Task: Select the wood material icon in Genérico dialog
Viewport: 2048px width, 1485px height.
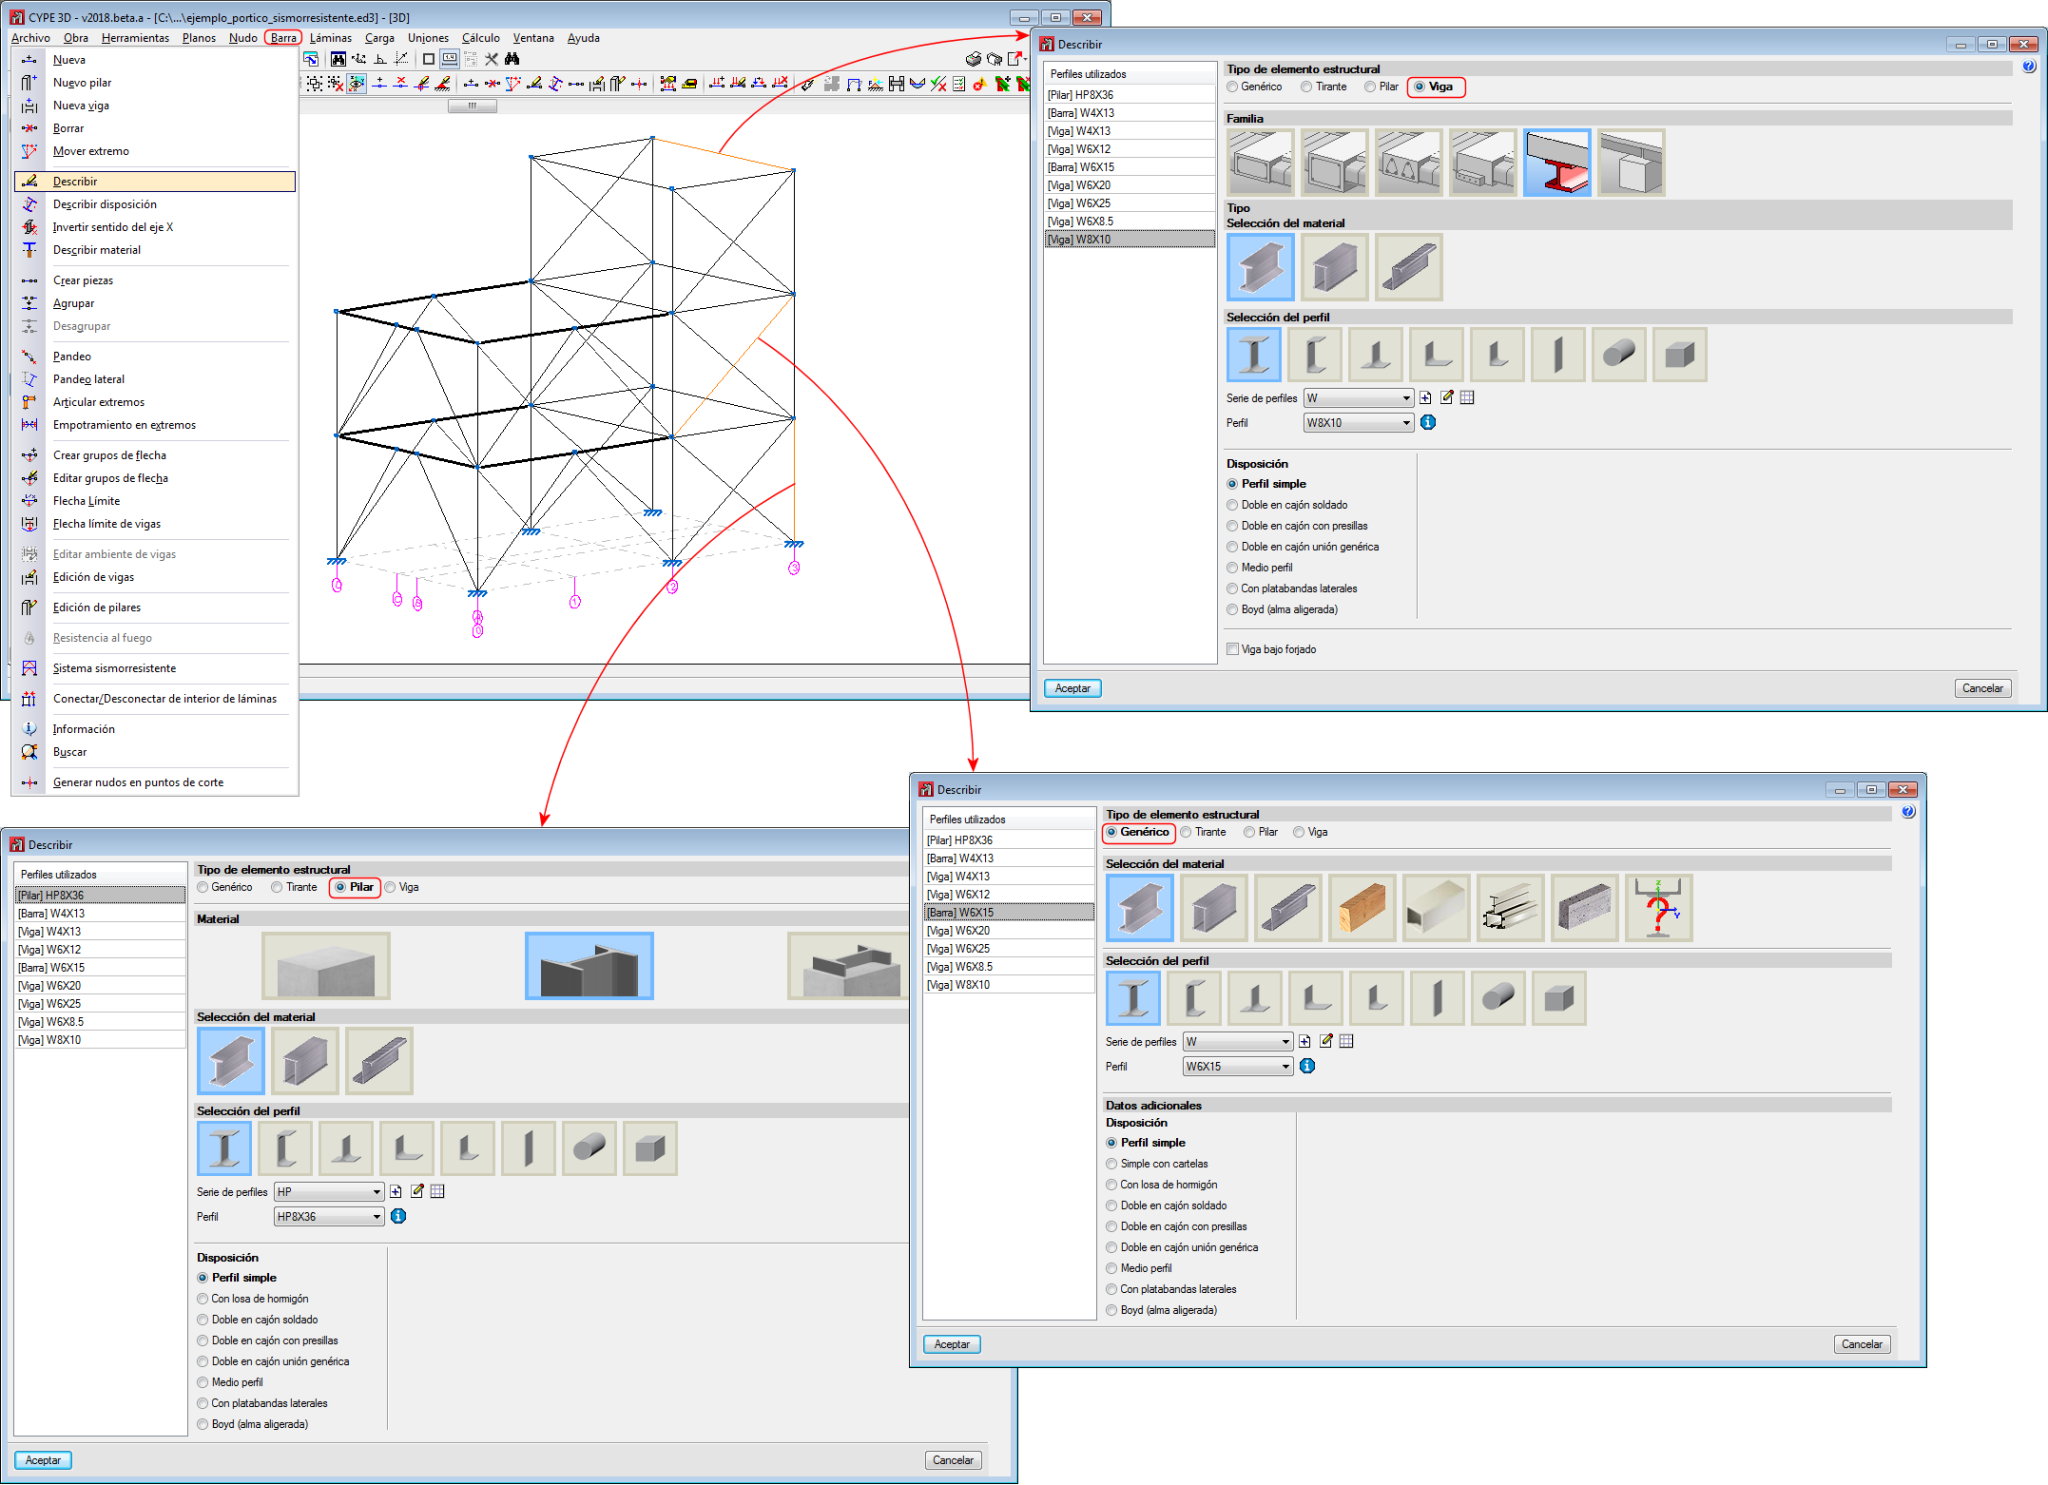Action: pos(1361,907)
